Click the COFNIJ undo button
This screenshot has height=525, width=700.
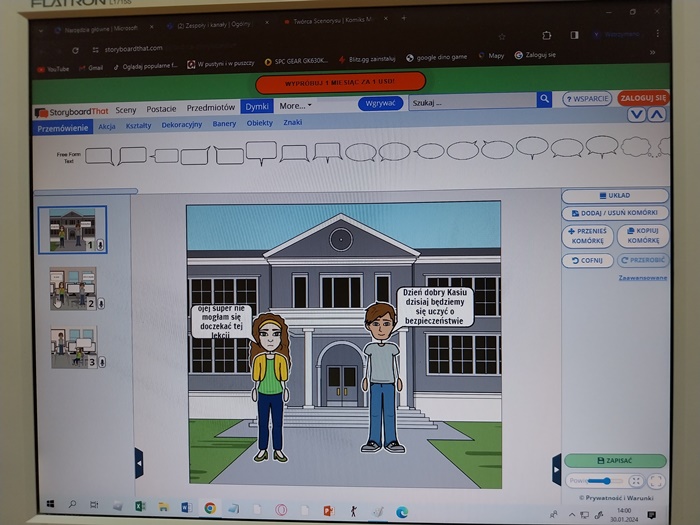tap(588, 260)
